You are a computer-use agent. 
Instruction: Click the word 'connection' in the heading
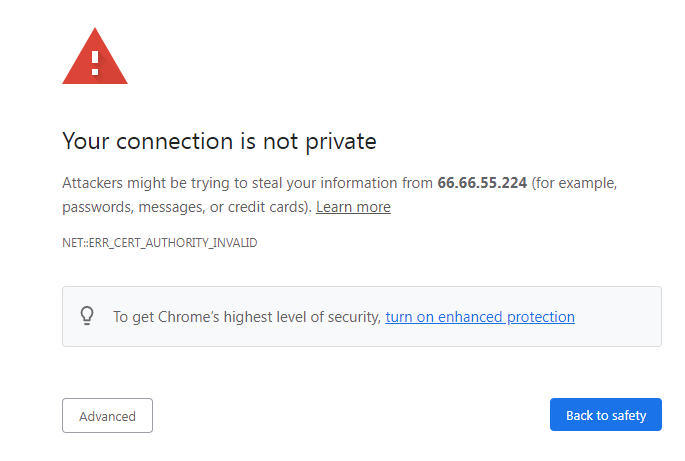174,142
